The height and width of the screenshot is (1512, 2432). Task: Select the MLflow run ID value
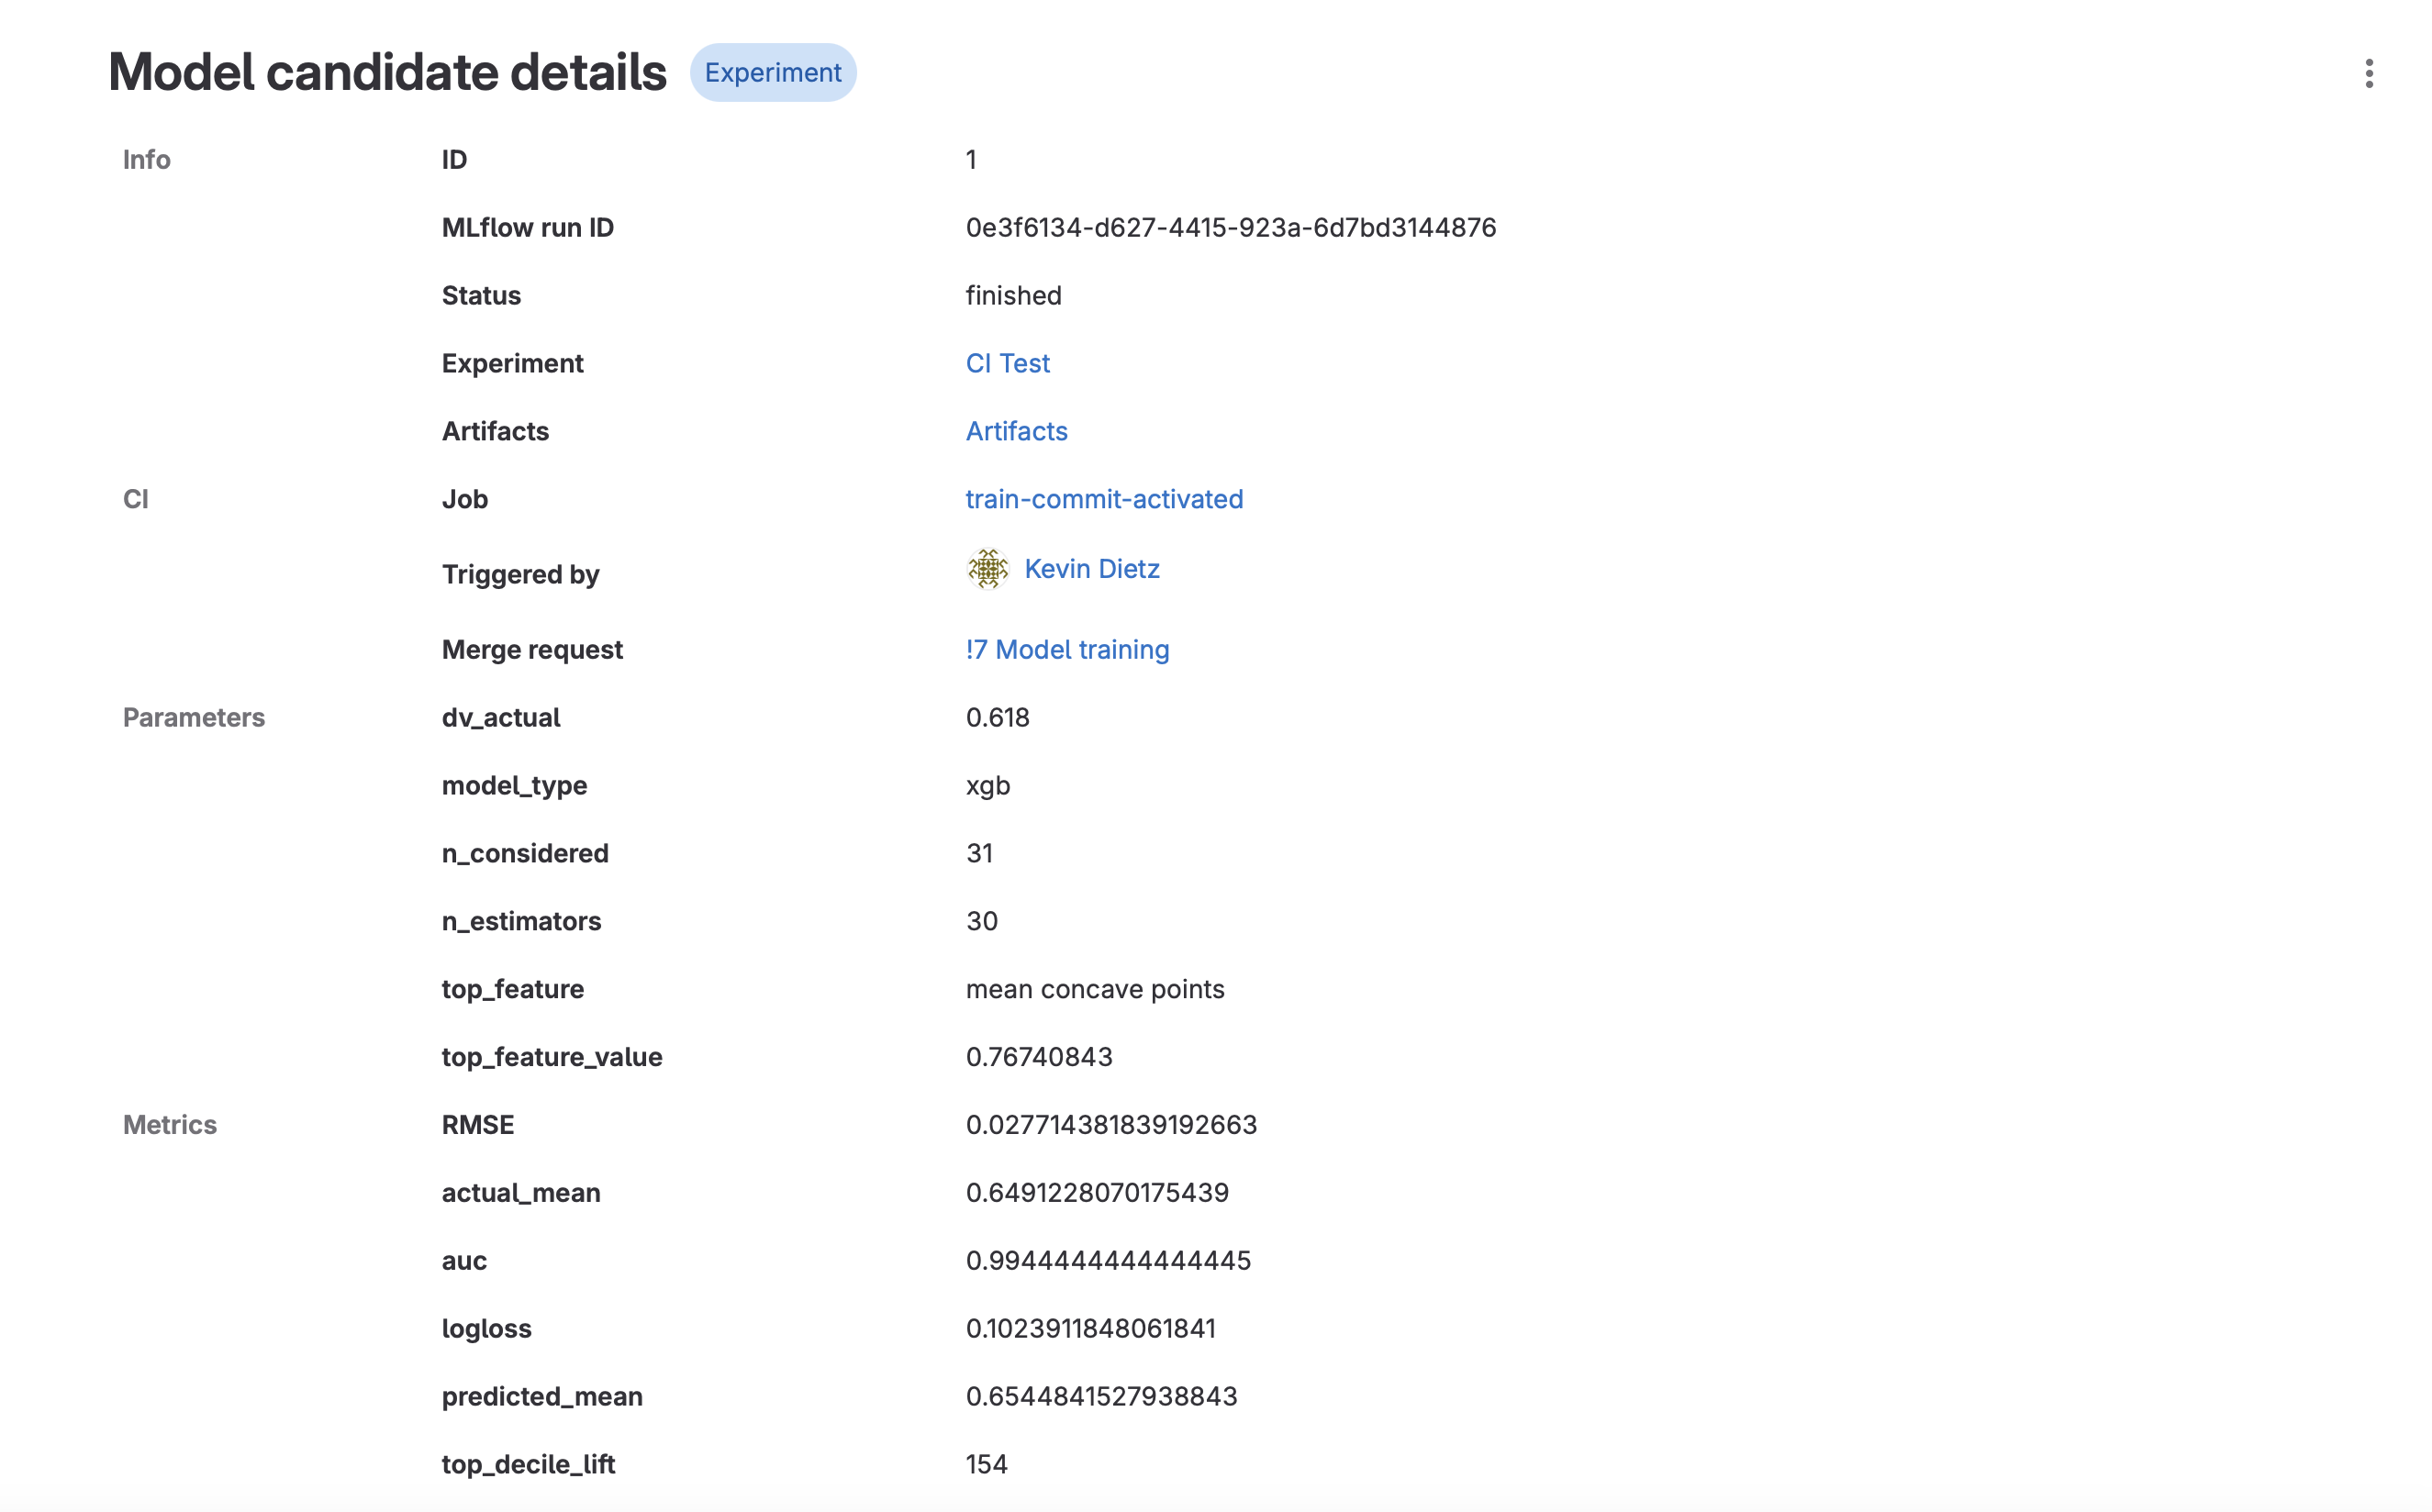1229,227
